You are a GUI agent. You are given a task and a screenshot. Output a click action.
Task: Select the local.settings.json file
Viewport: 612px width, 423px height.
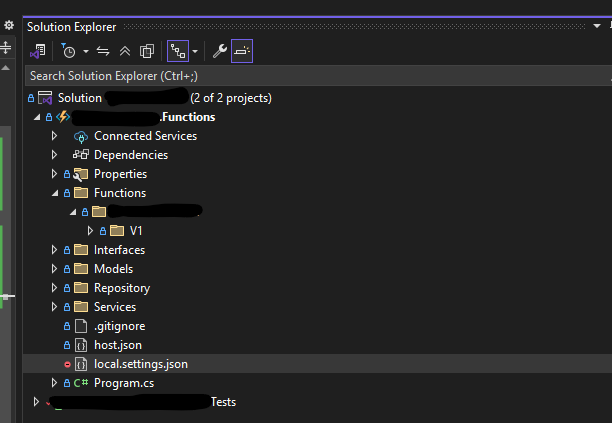pos(141,364)
